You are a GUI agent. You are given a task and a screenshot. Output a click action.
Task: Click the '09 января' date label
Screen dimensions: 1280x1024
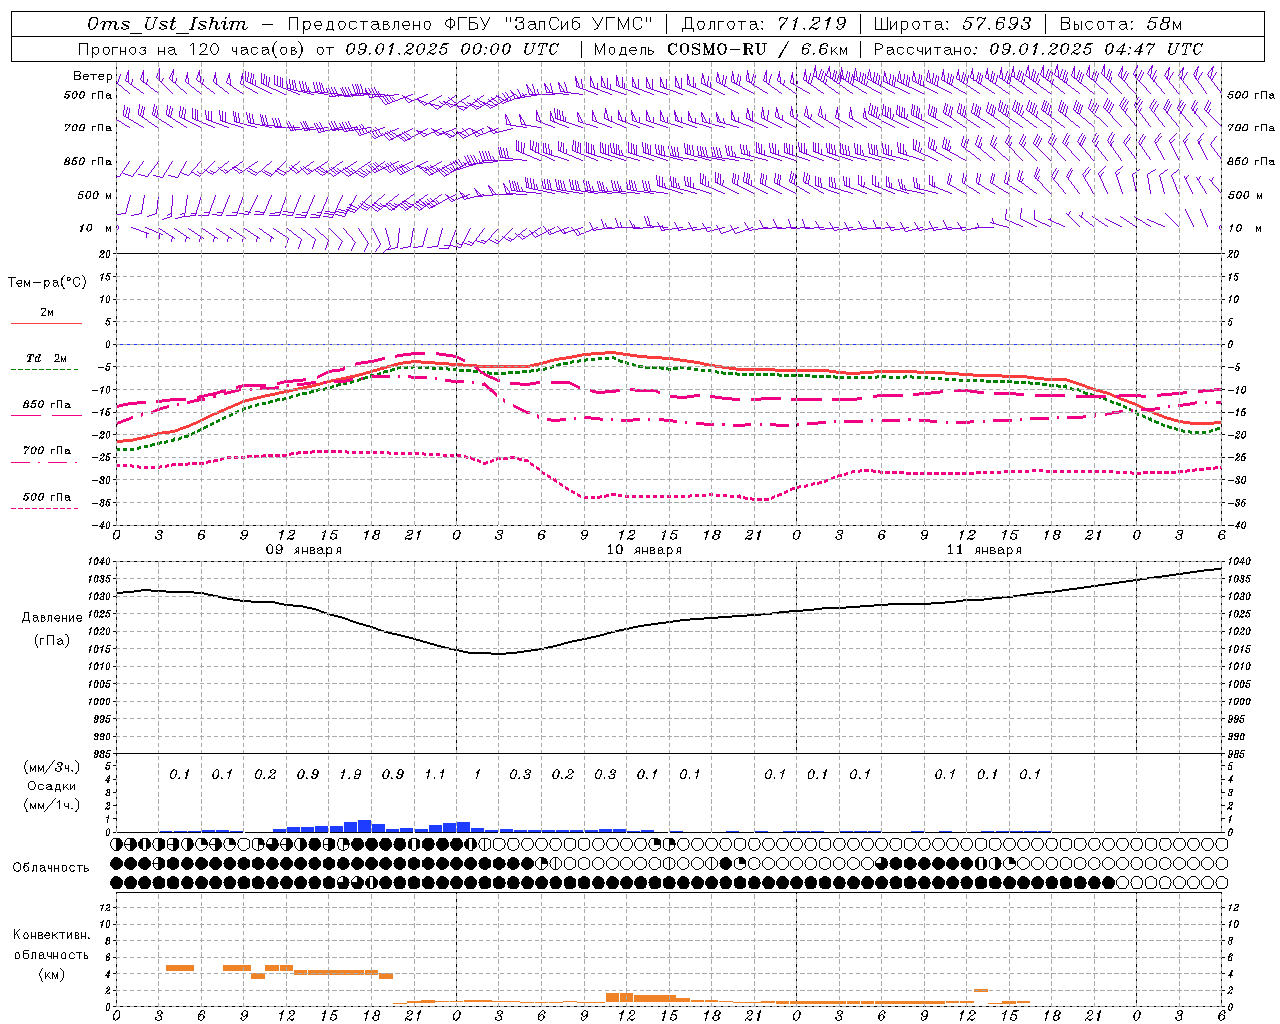click(304, 550)
